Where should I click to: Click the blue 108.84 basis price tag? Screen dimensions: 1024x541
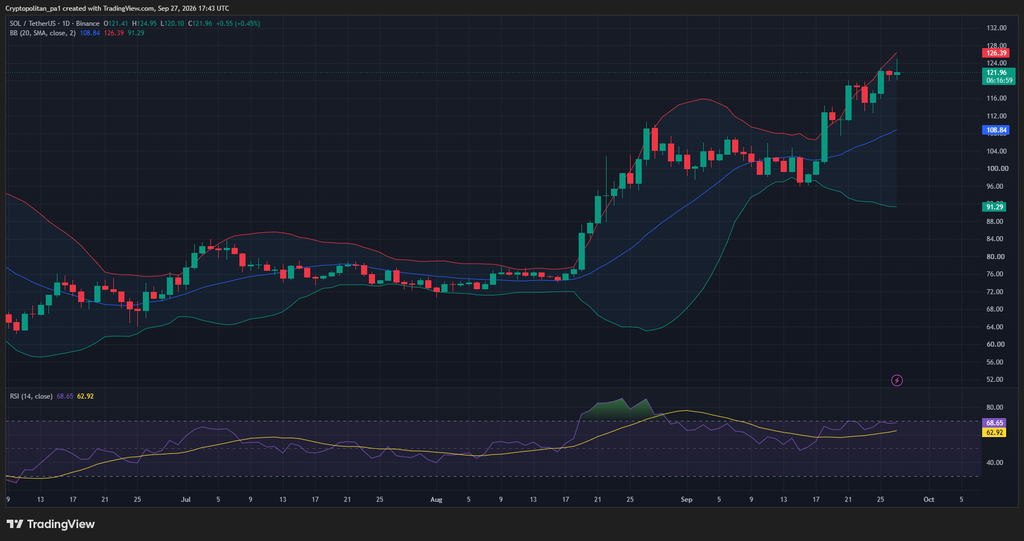(x=995, y=130)
